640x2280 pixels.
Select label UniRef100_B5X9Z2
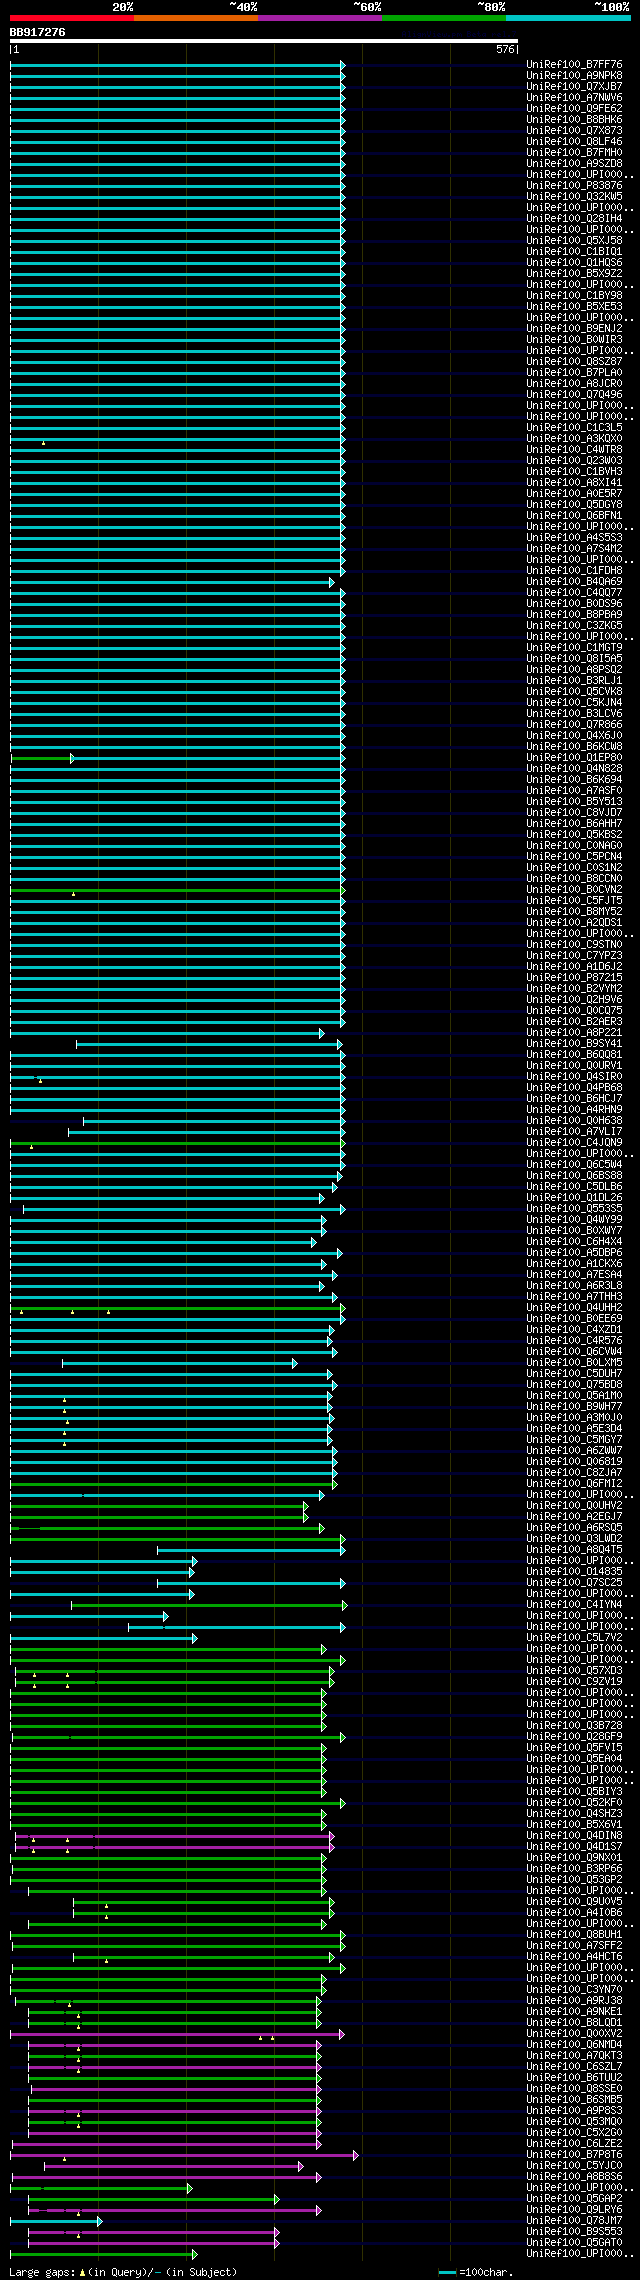pyautogui.click(x=574, y=273)
